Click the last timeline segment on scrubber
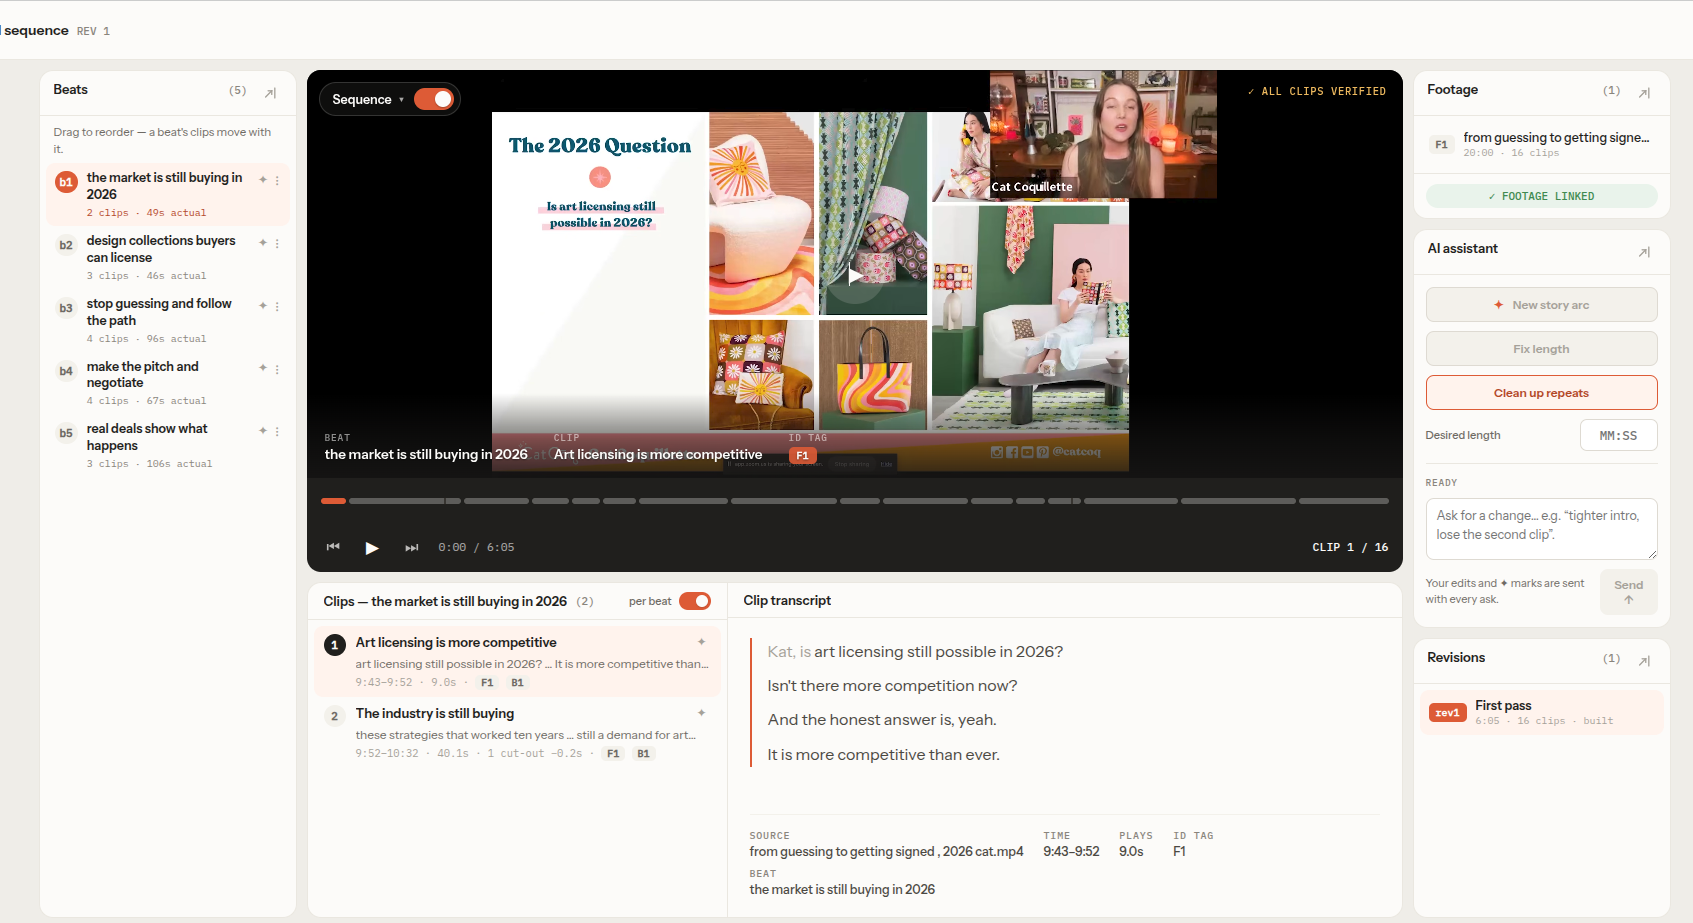1693x923 pixels. pos(1343,501)
